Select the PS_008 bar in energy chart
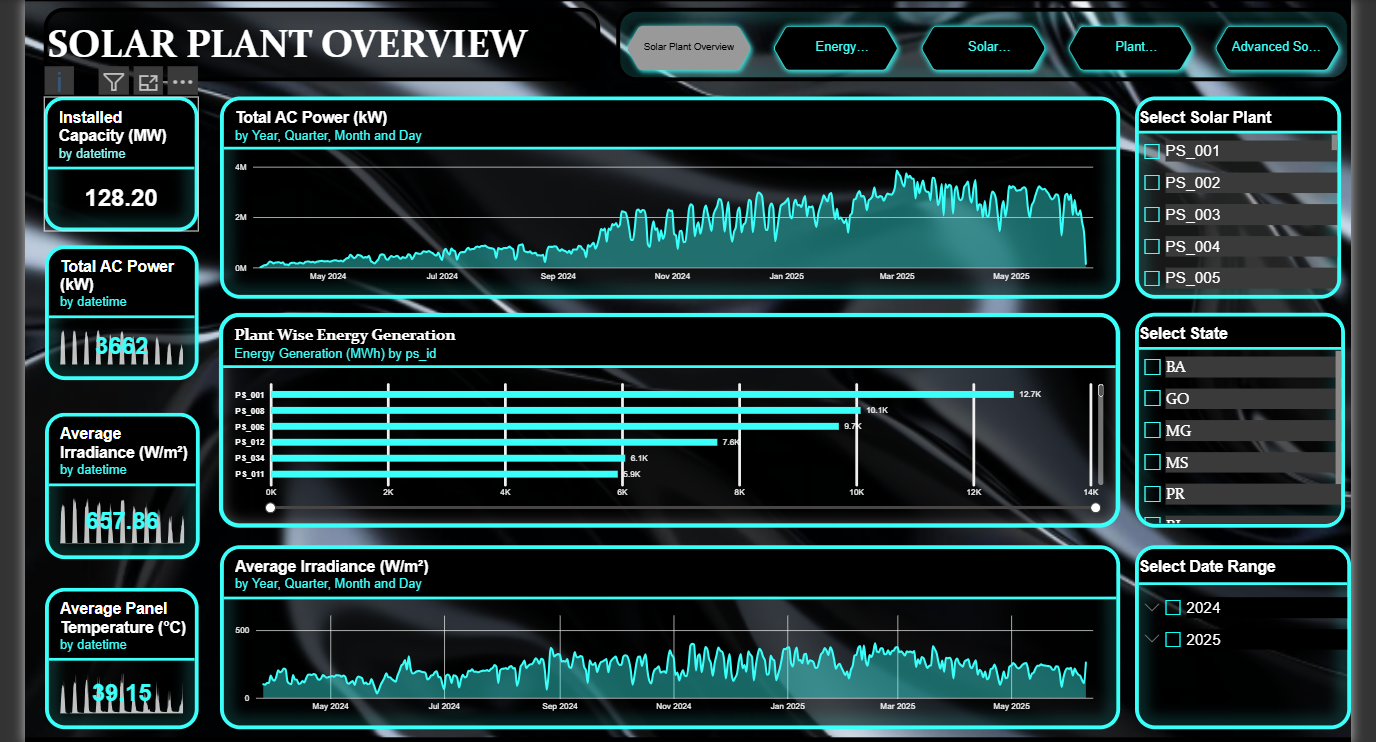 [566, 410]
